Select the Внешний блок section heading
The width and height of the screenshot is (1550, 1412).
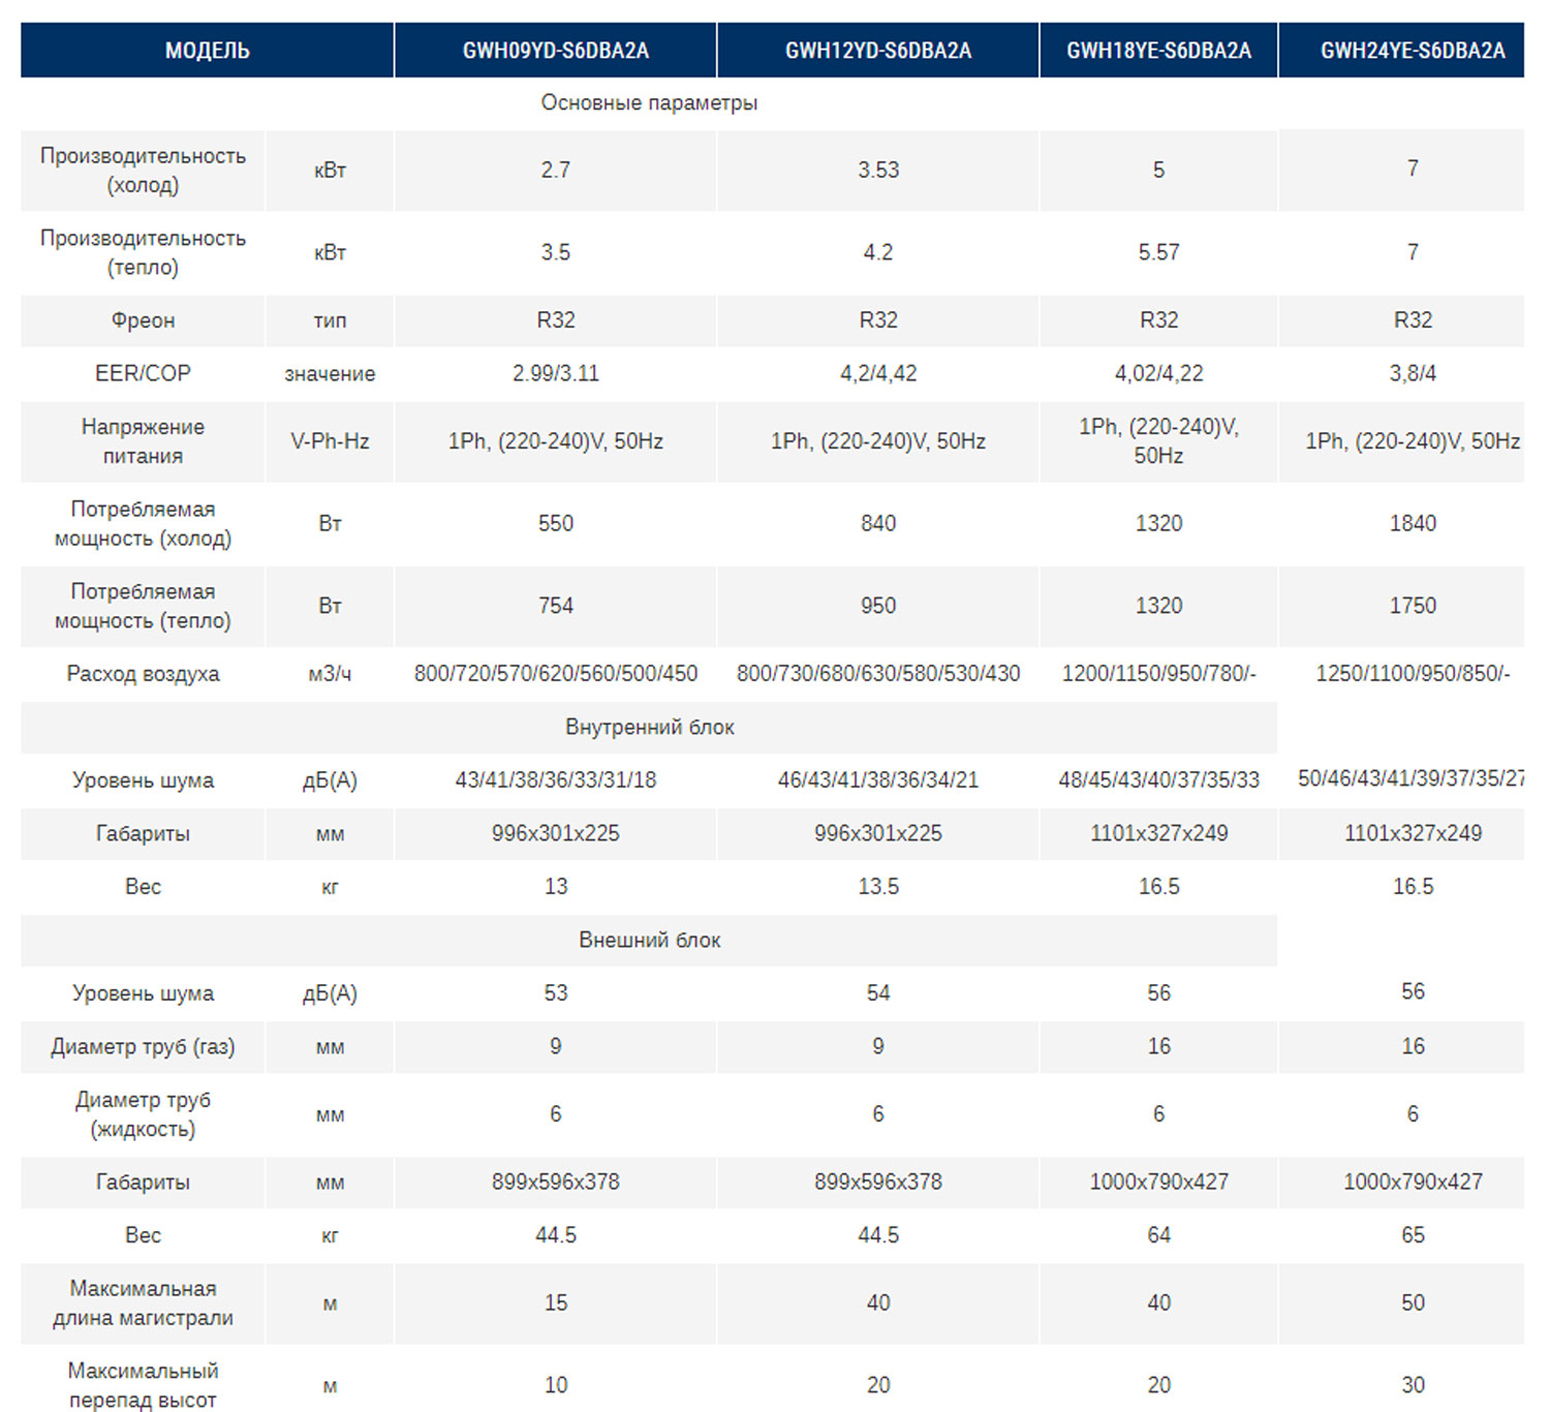pyautogui.click(x=649, y=940)
